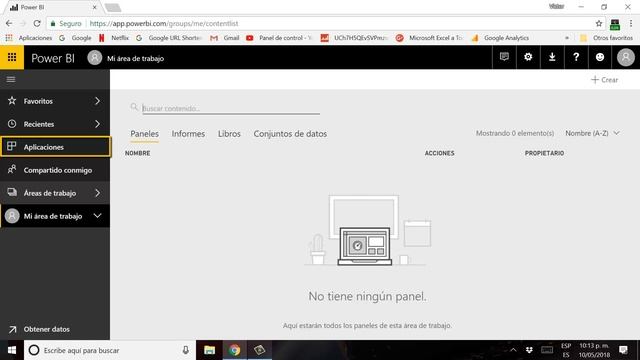
Task: Click the microphone icon in taskbar search
Action: [x=185, y=350]
